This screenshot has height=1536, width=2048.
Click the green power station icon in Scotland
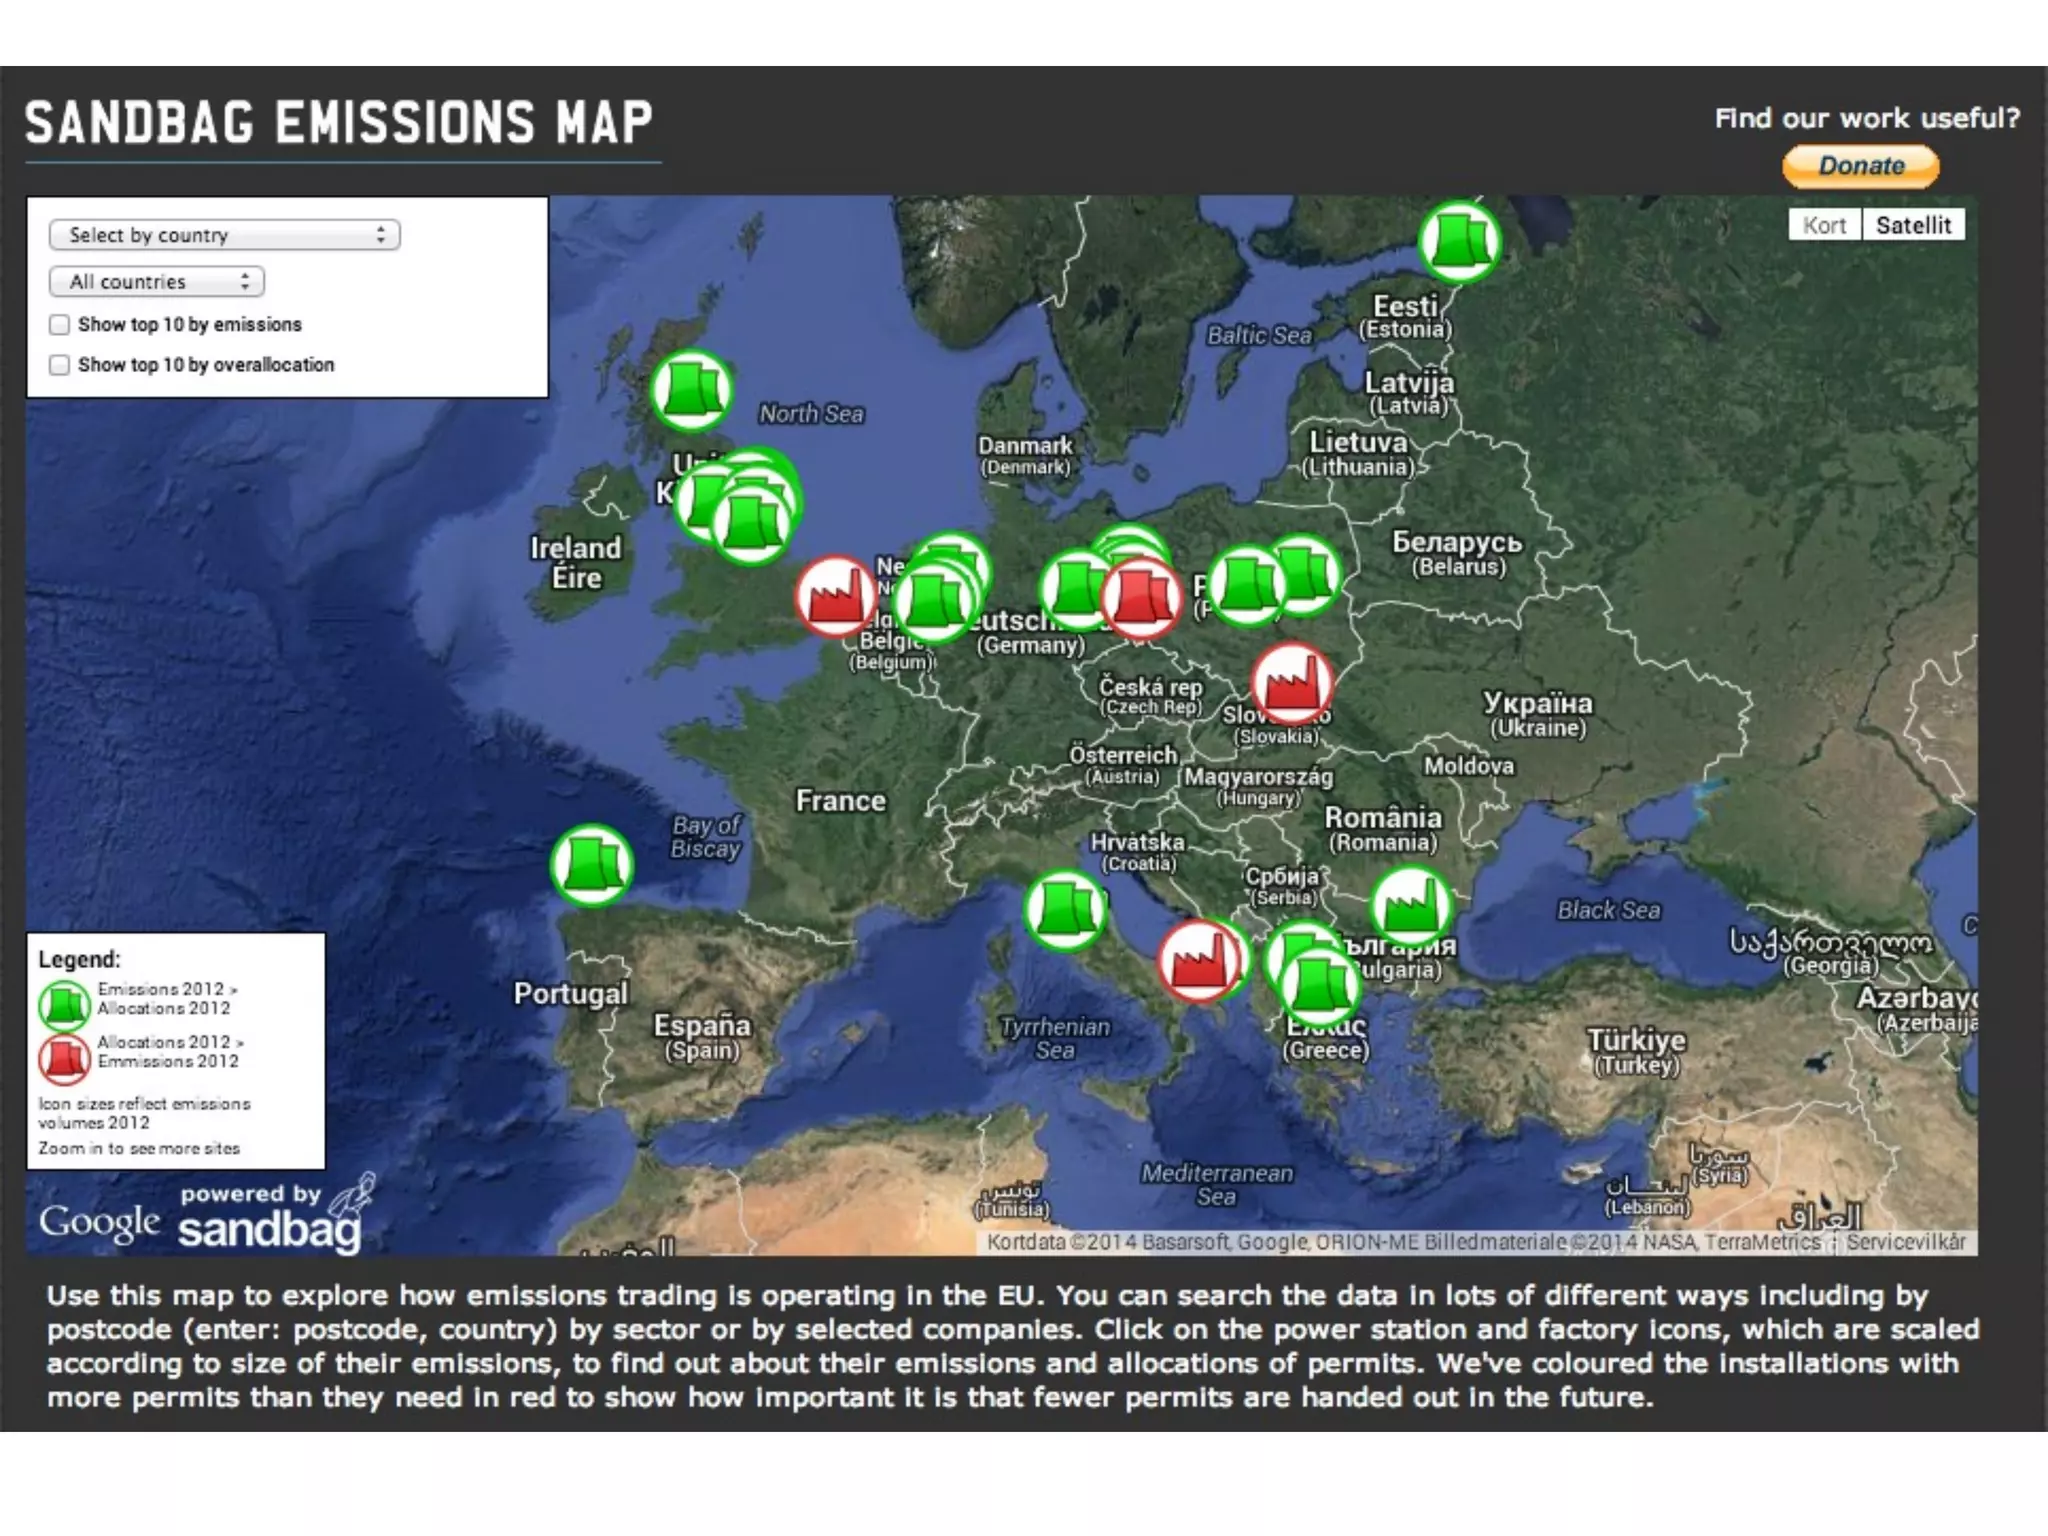coord(691,389)
